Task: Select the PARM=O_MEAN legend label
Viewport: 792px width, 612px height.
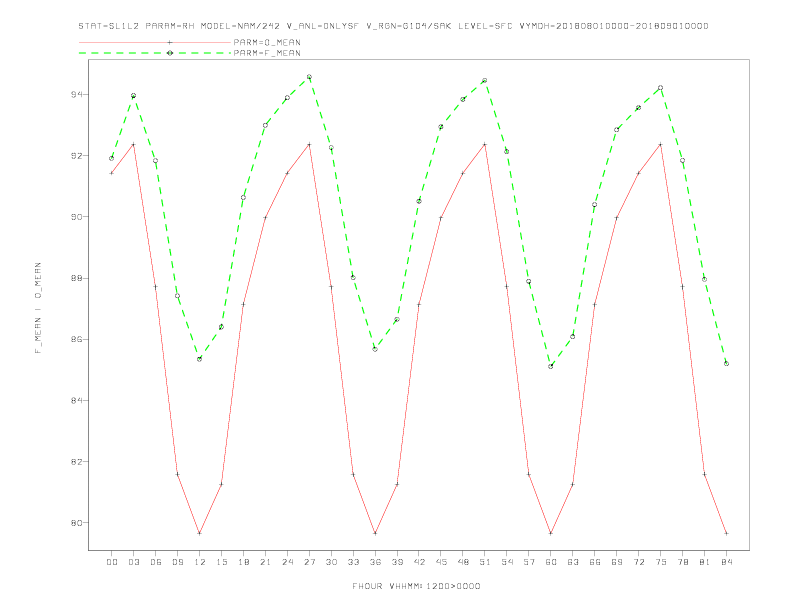Action: coord(267,42)
